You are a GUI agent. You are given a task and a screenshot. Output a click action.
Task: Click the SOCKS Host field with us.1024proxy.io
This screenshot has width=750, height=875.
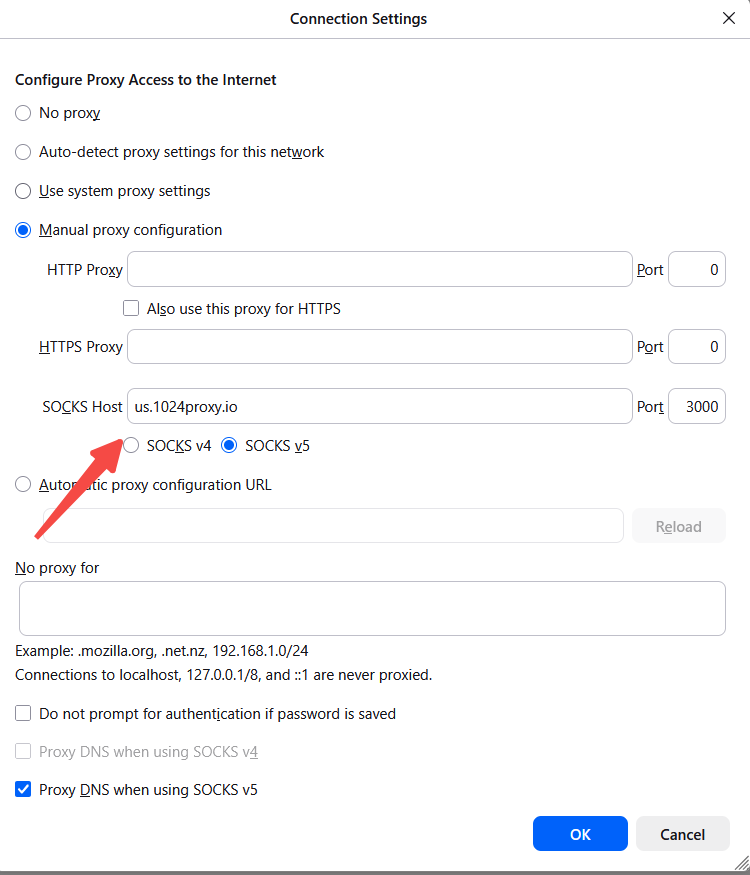[380, 407]
